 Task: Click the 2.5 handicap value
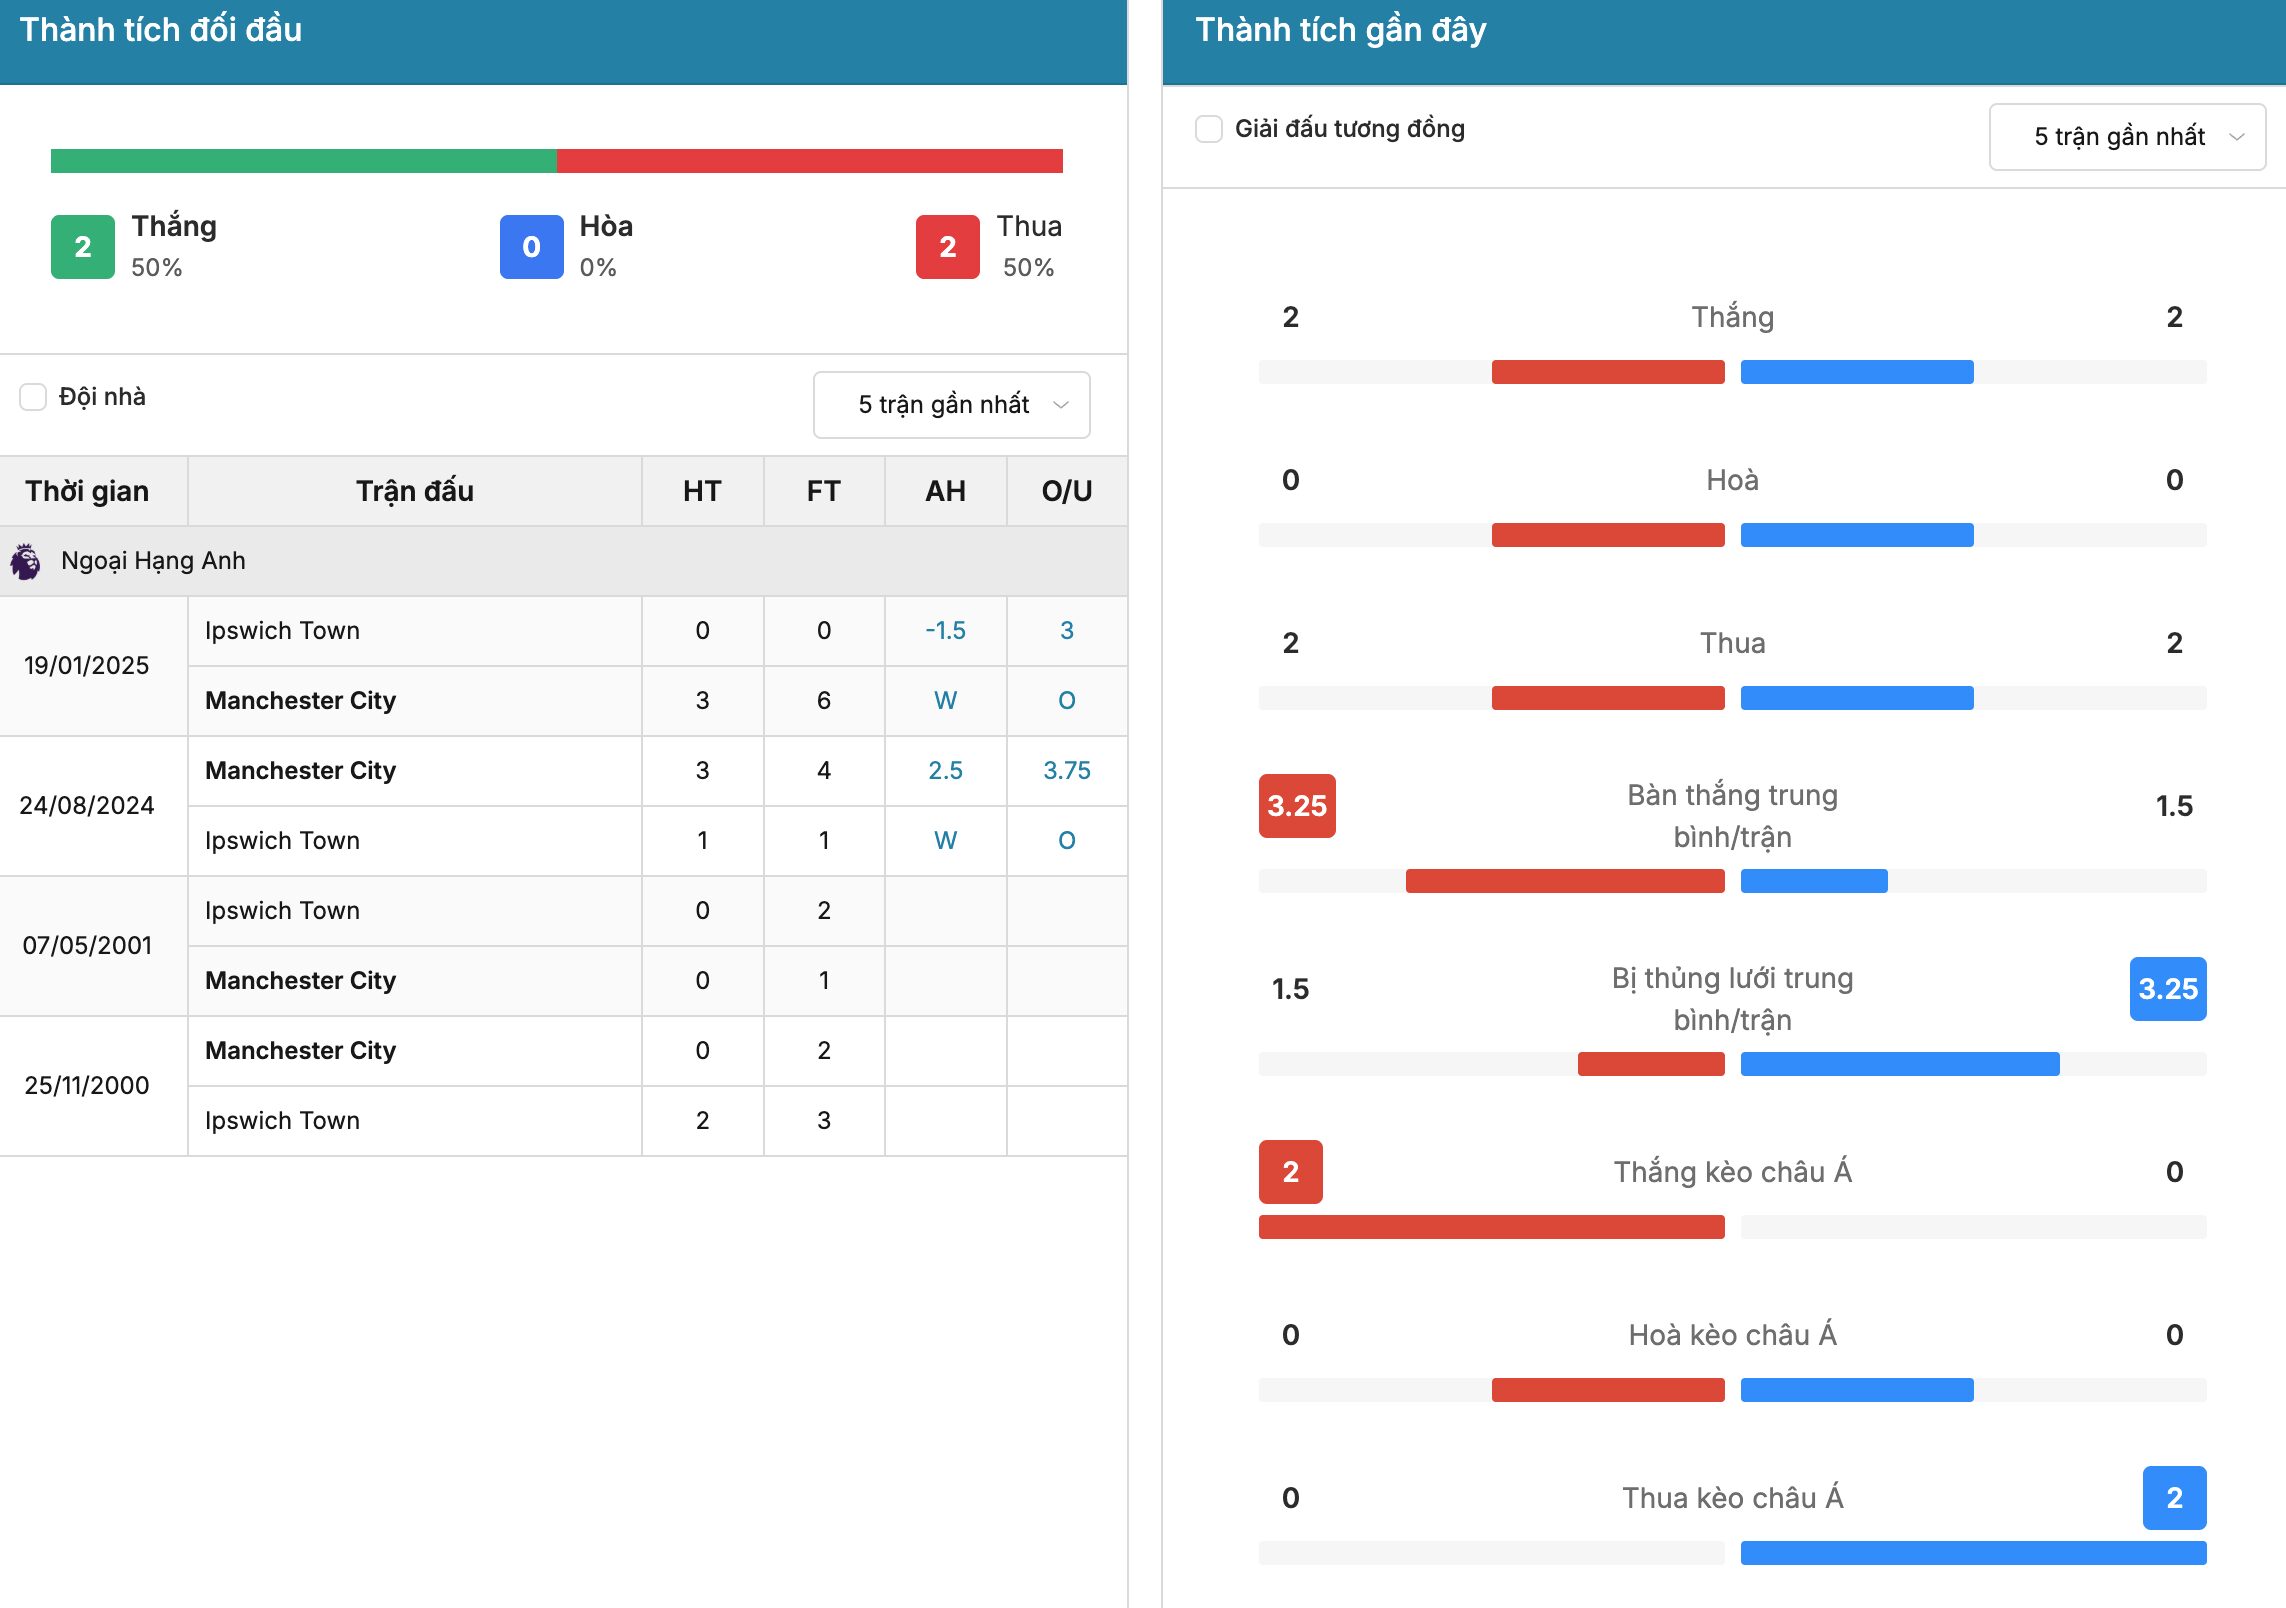click(945, 771)
